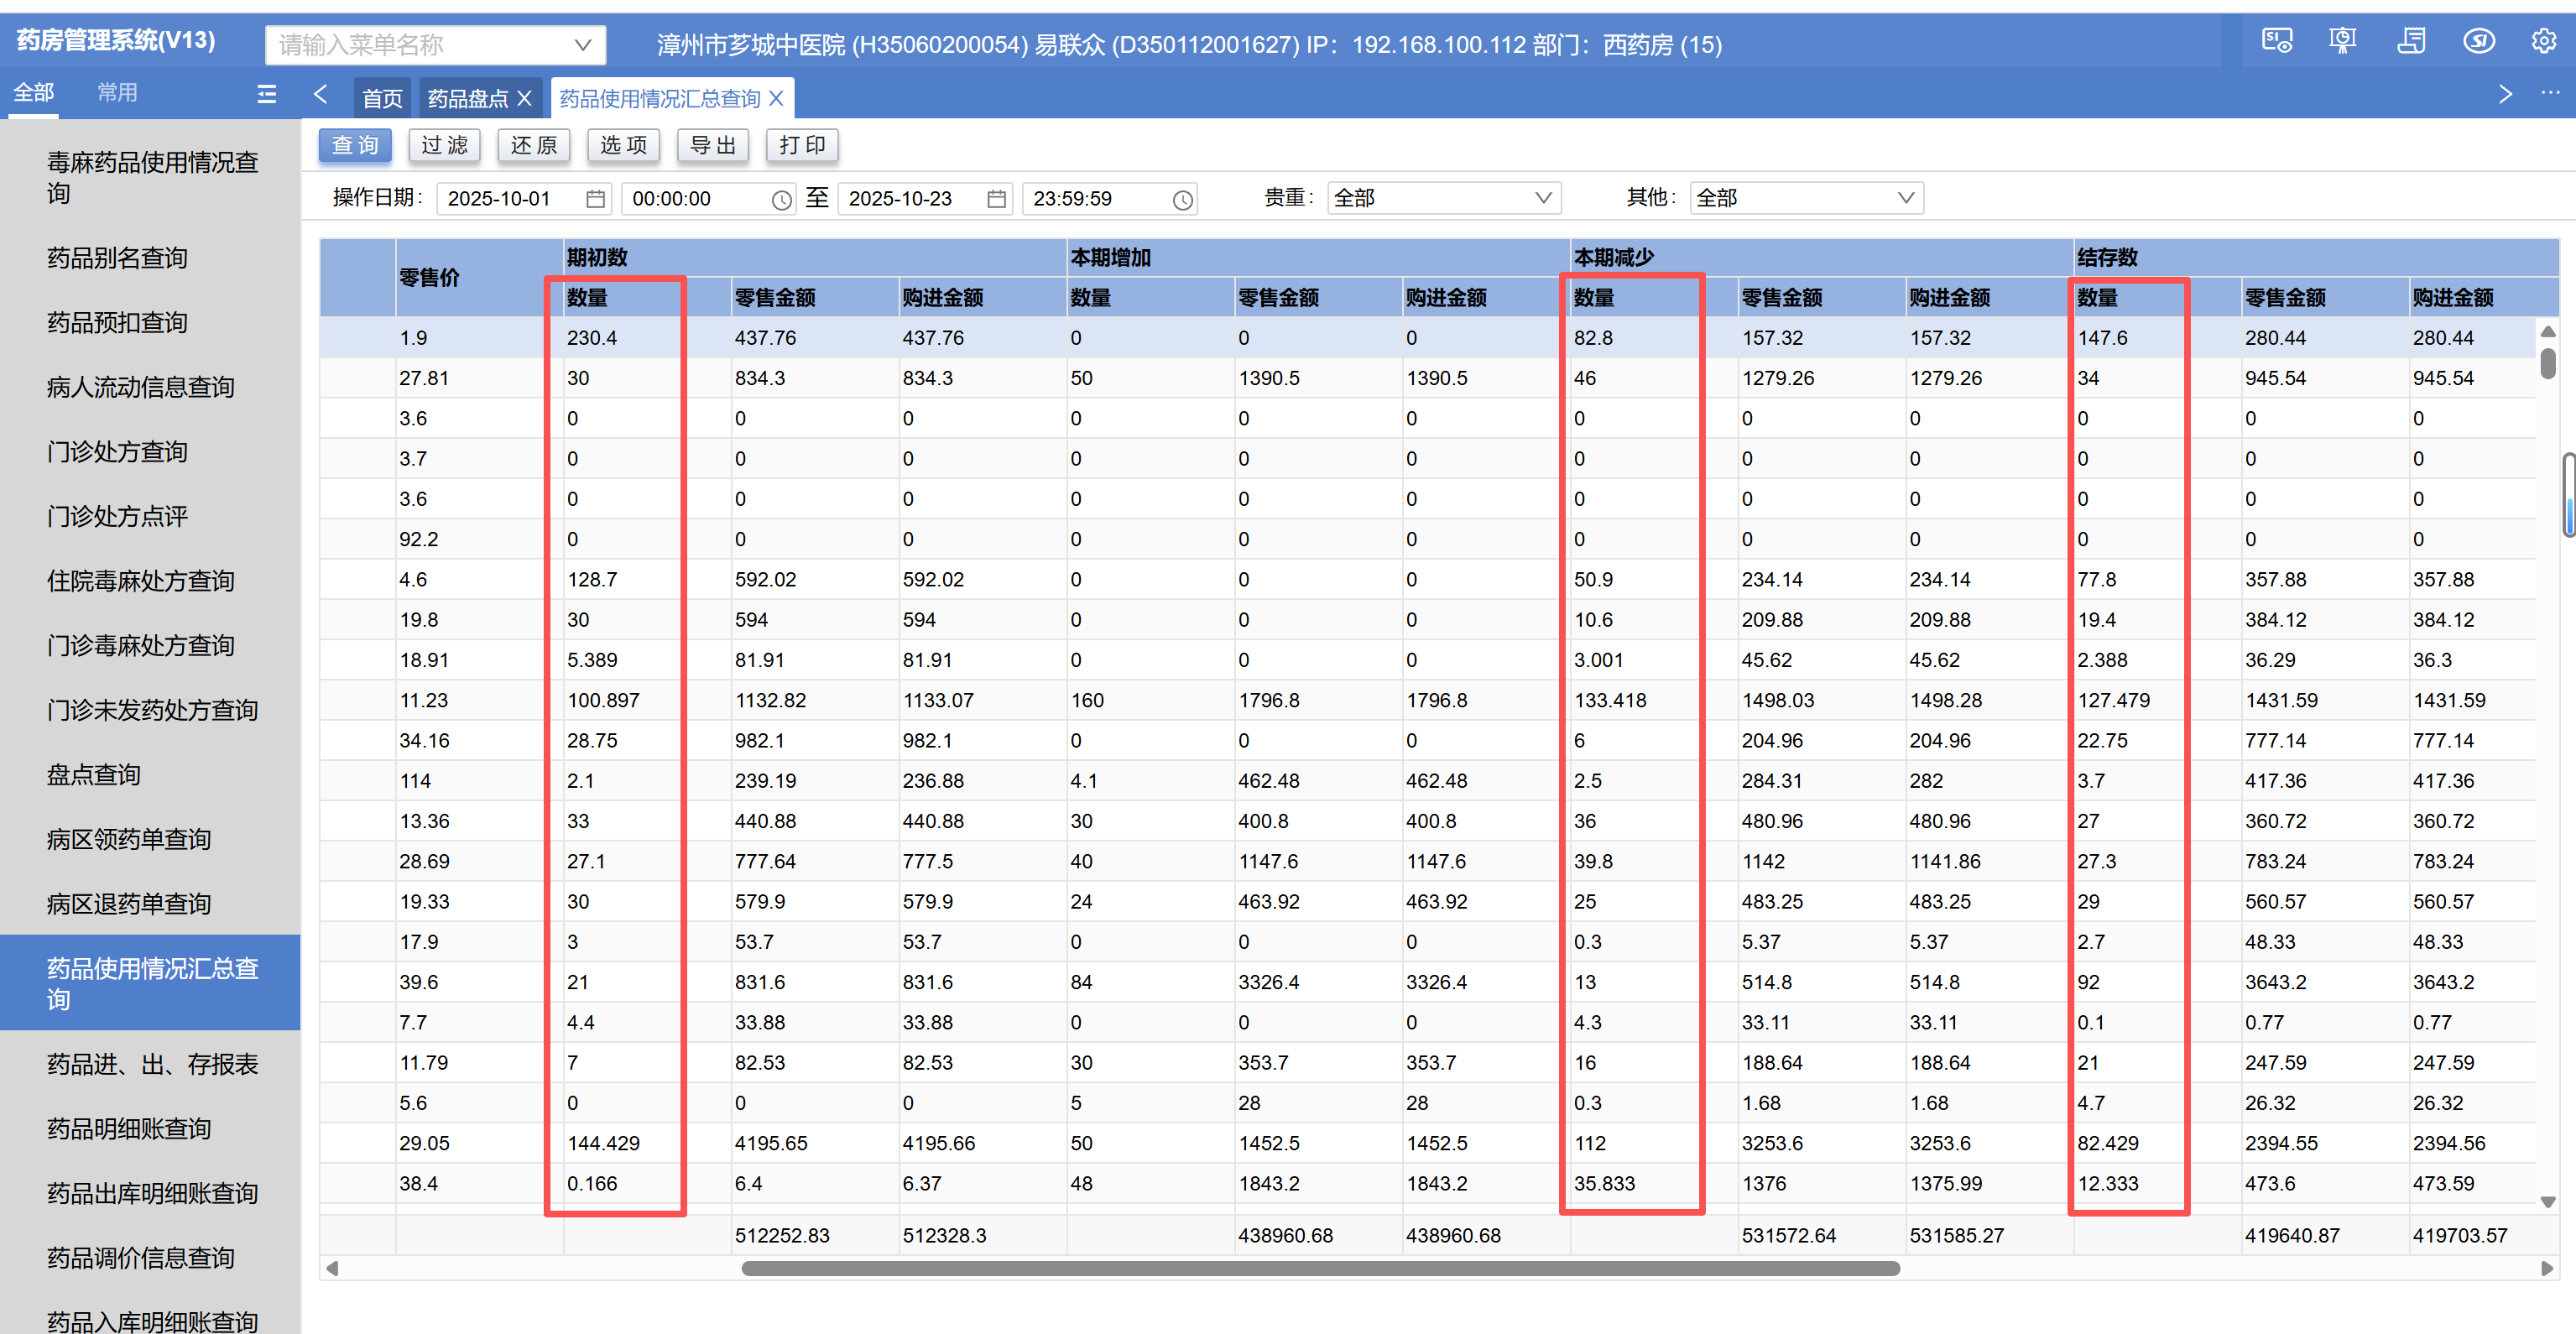Click the 查询 button

tap(355, 146)
